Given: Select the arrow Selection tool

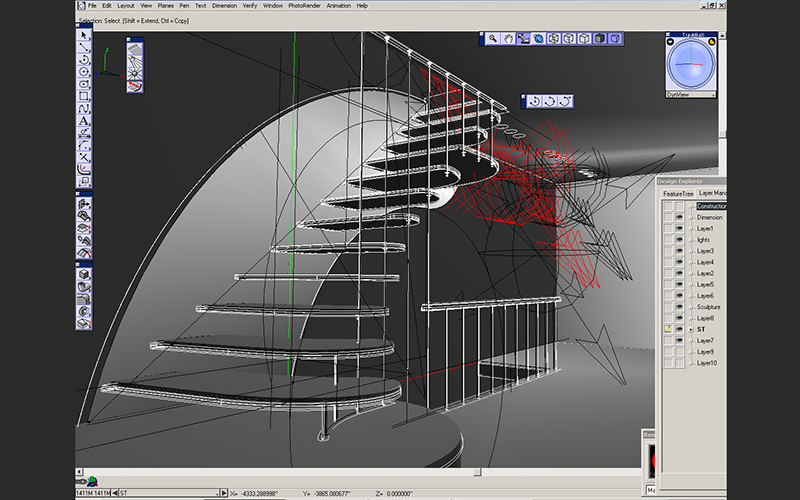Looking at the screenshot, I should point(85,33).
